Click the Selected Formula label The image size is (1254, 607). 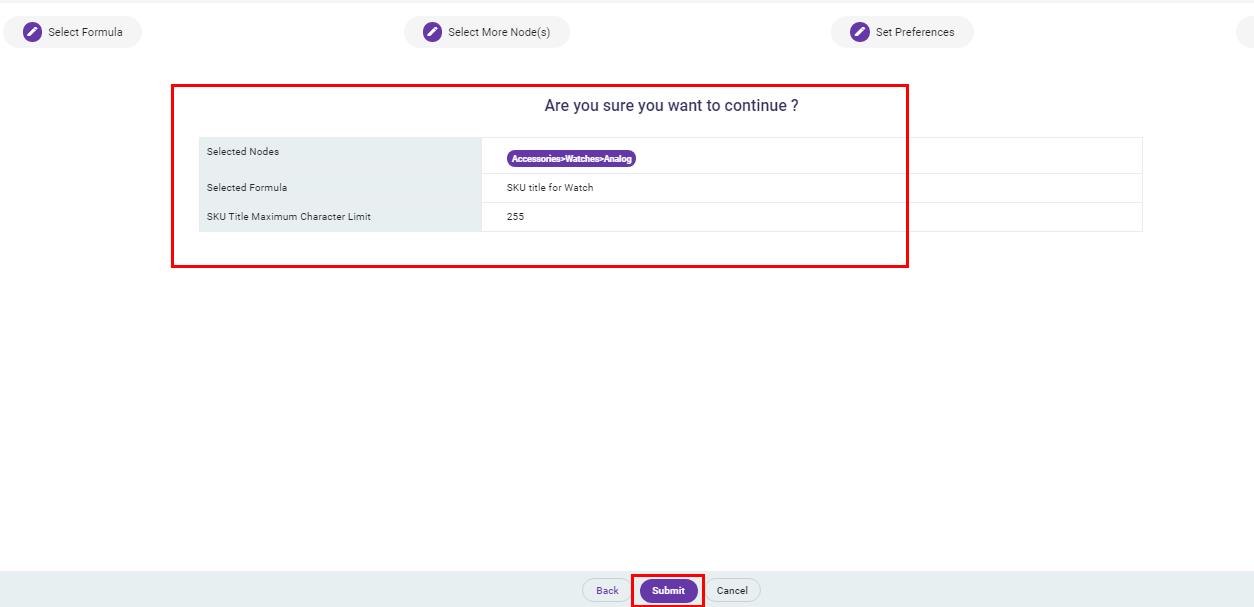tap(247, 188)
